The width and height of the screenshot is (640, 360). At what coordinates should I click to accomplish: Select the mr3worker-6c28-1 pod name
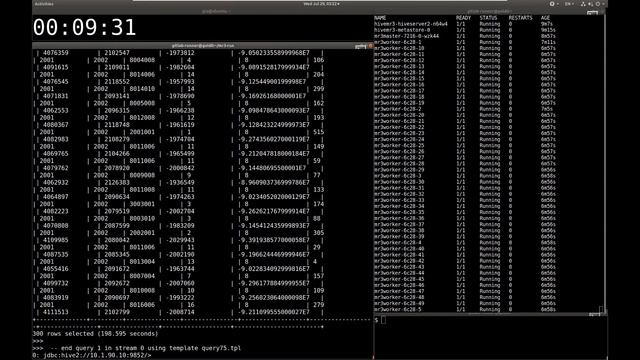398,42
